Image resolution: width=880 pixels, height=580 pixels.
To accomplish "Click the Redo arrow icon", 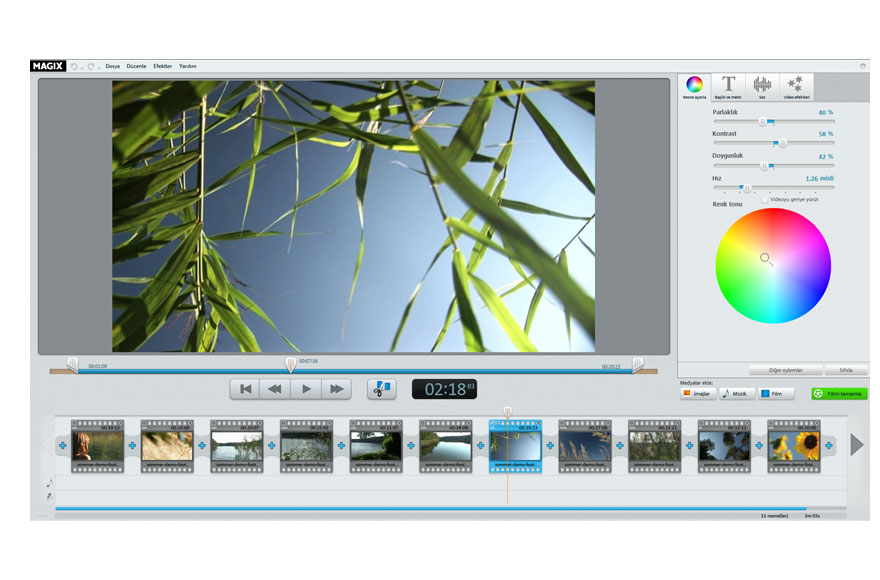I will pyautogui.click(x=90, y=66).
